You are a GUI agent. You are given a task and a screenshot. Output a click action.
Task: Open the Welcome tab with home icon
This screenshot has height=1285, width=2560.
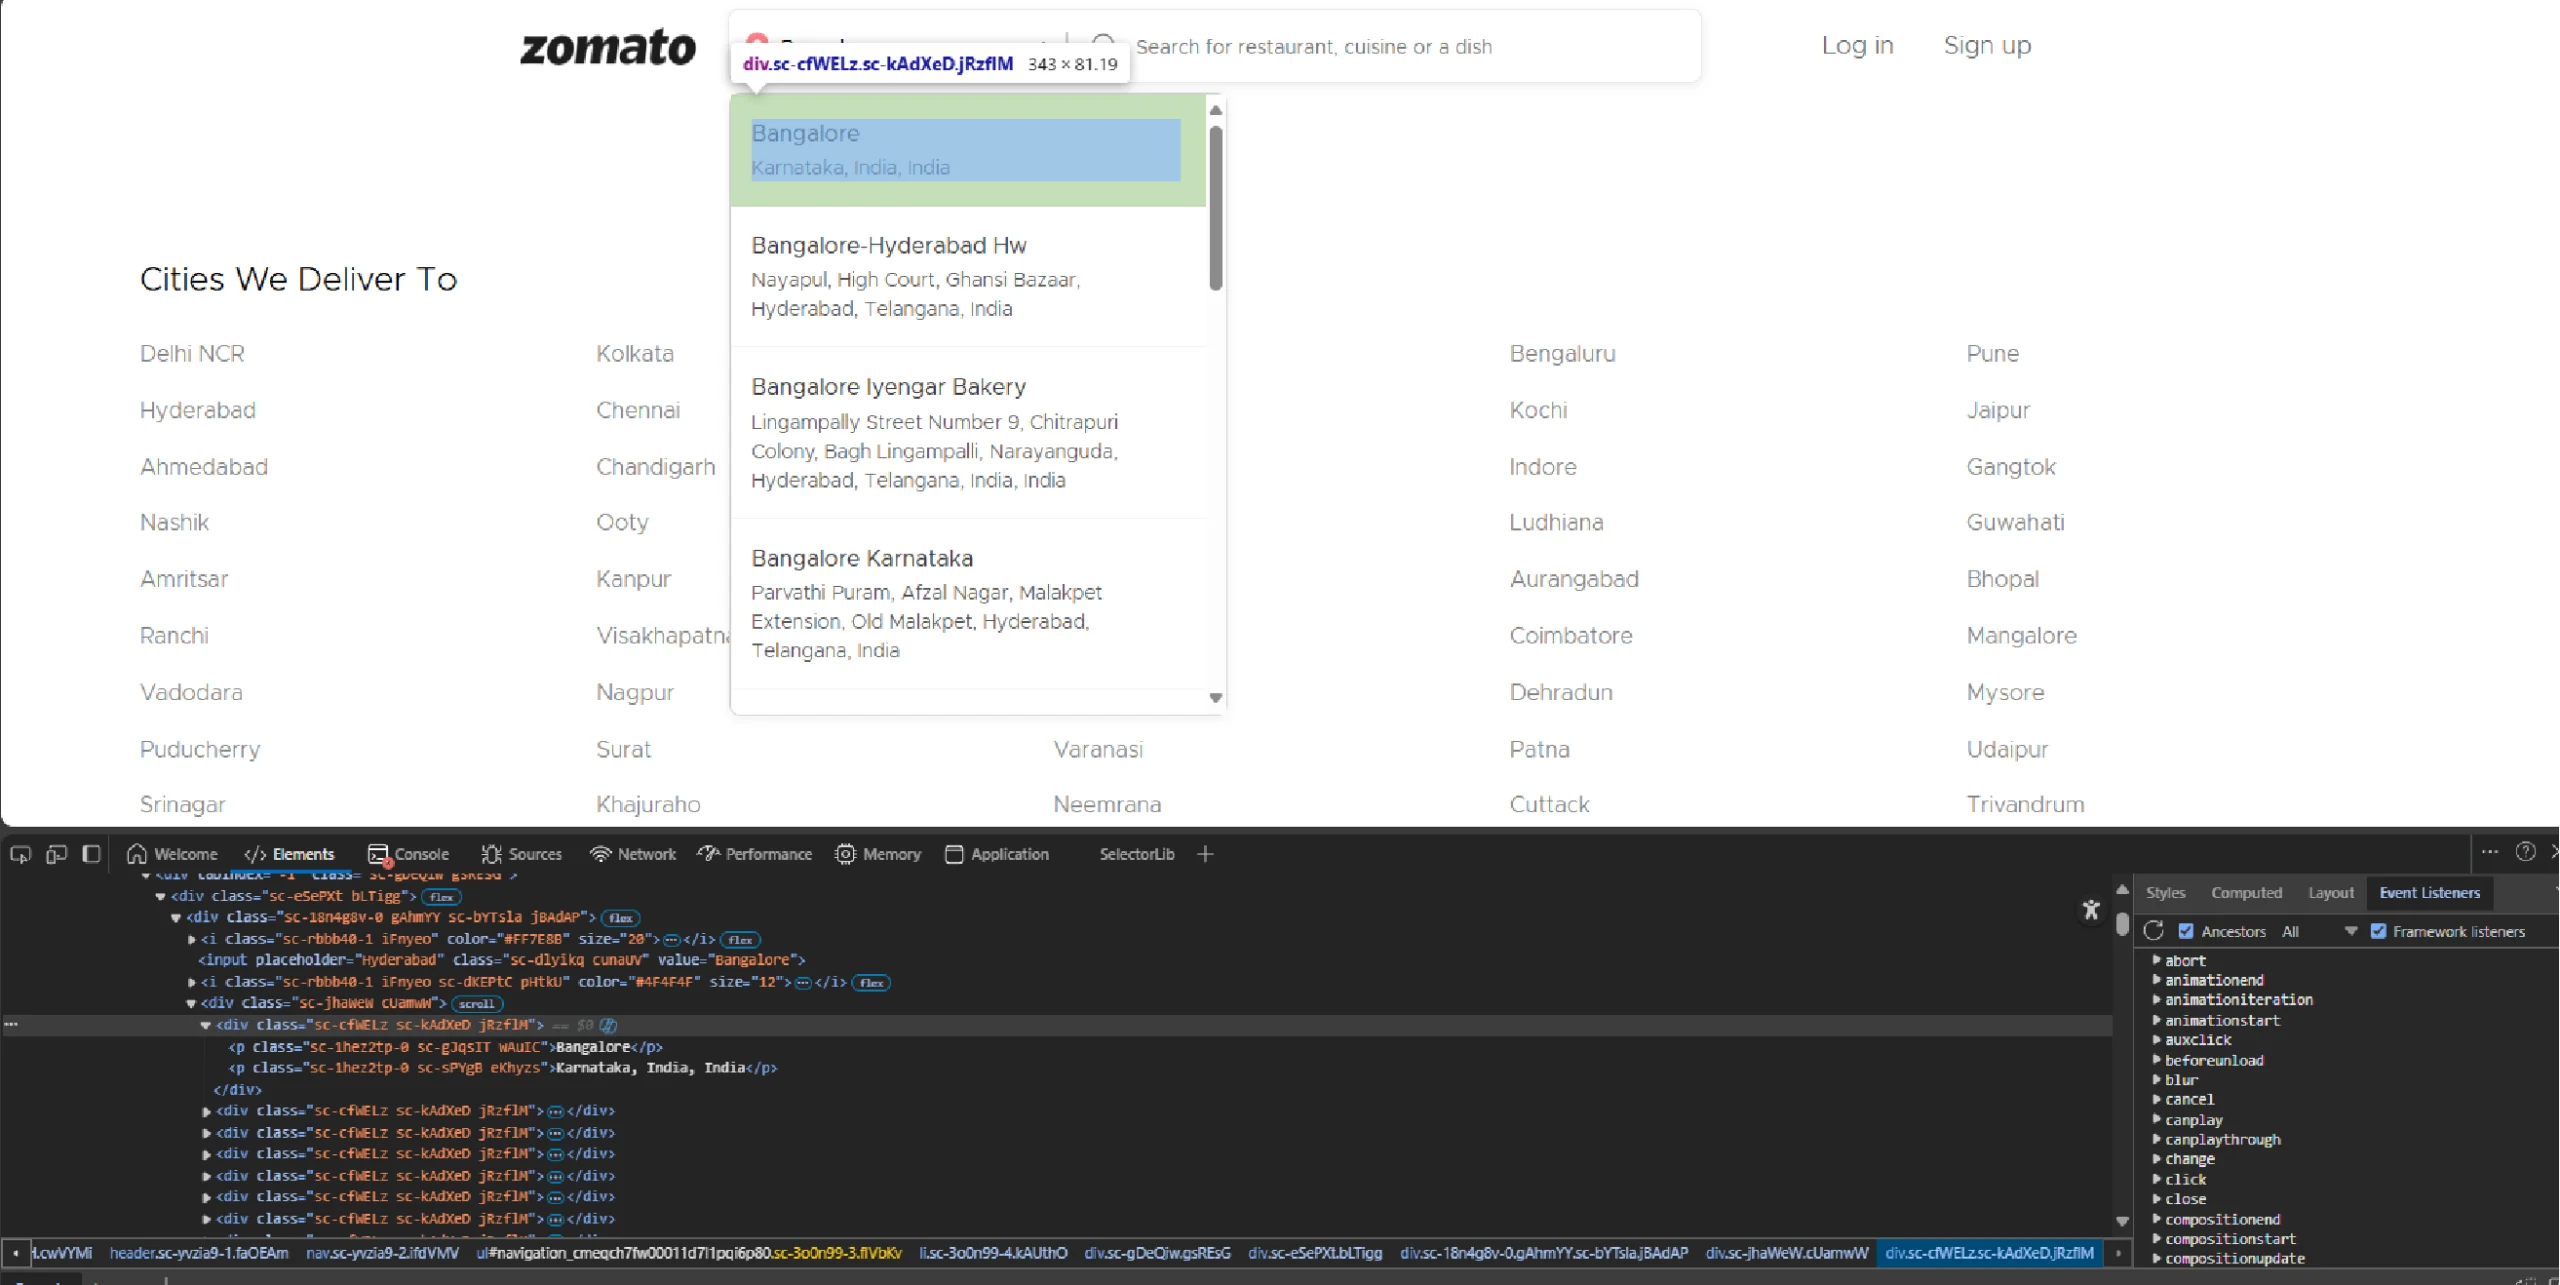pyautogui.click(x=172, y=854)
